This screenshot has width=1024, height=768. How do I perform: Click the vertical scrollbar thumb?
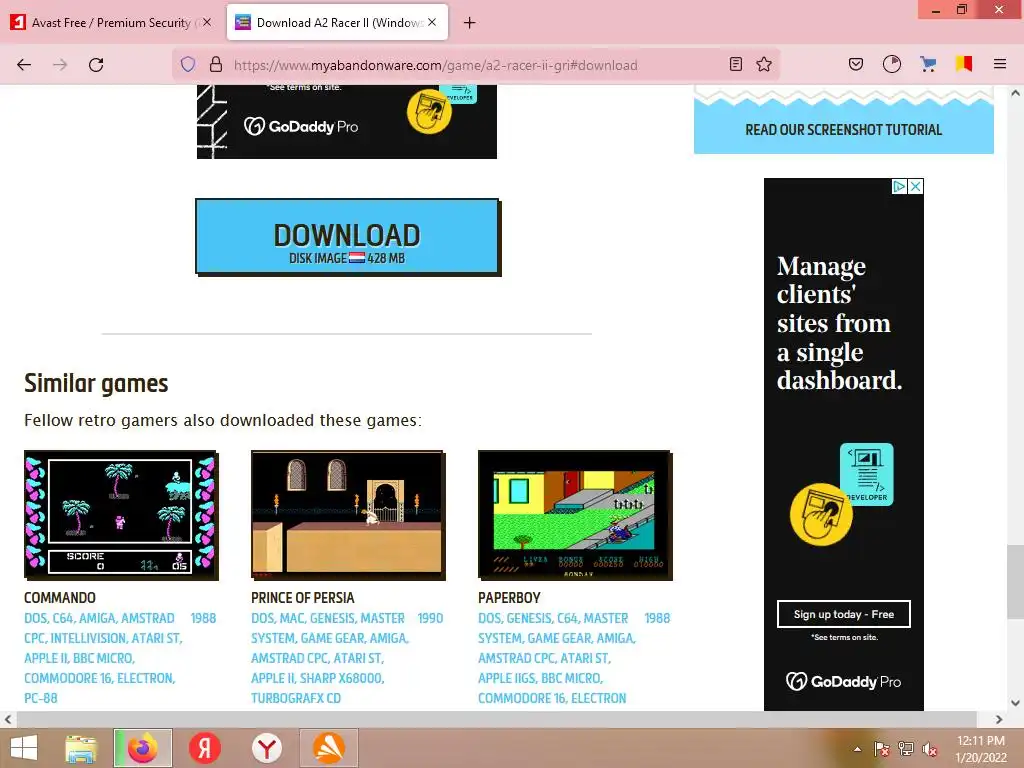pos(1016,581)
